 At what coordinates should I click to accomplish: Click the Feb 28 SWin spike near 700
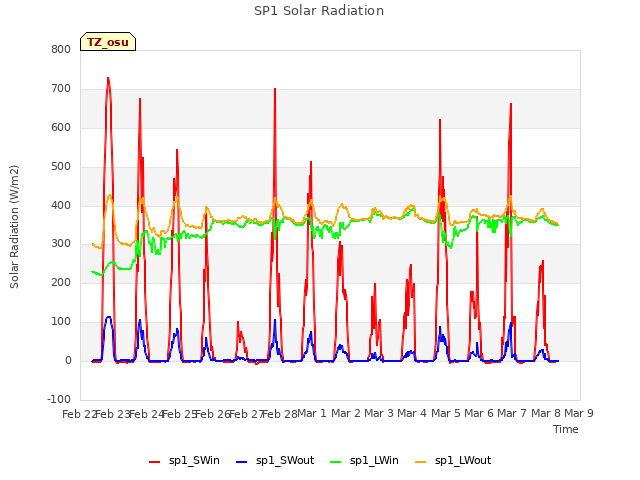click(275, 89)
